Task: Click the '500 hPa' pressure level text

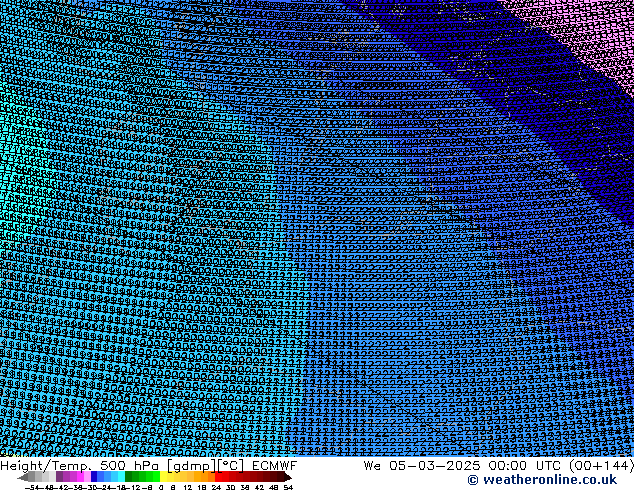Action: click(129, 466)
